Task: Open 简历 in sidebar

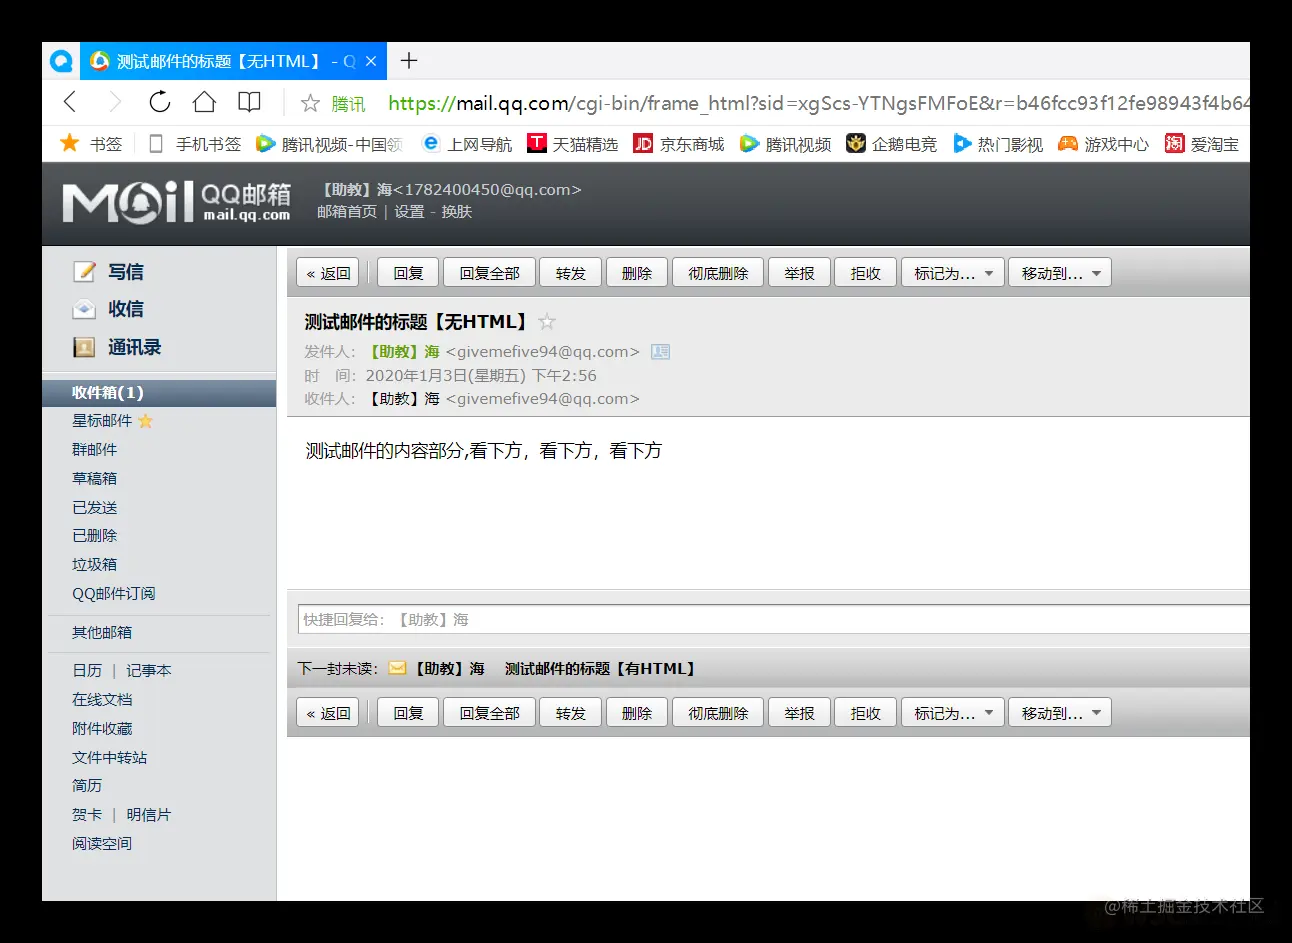Action: pyautogui.click(x=87, y=786)
